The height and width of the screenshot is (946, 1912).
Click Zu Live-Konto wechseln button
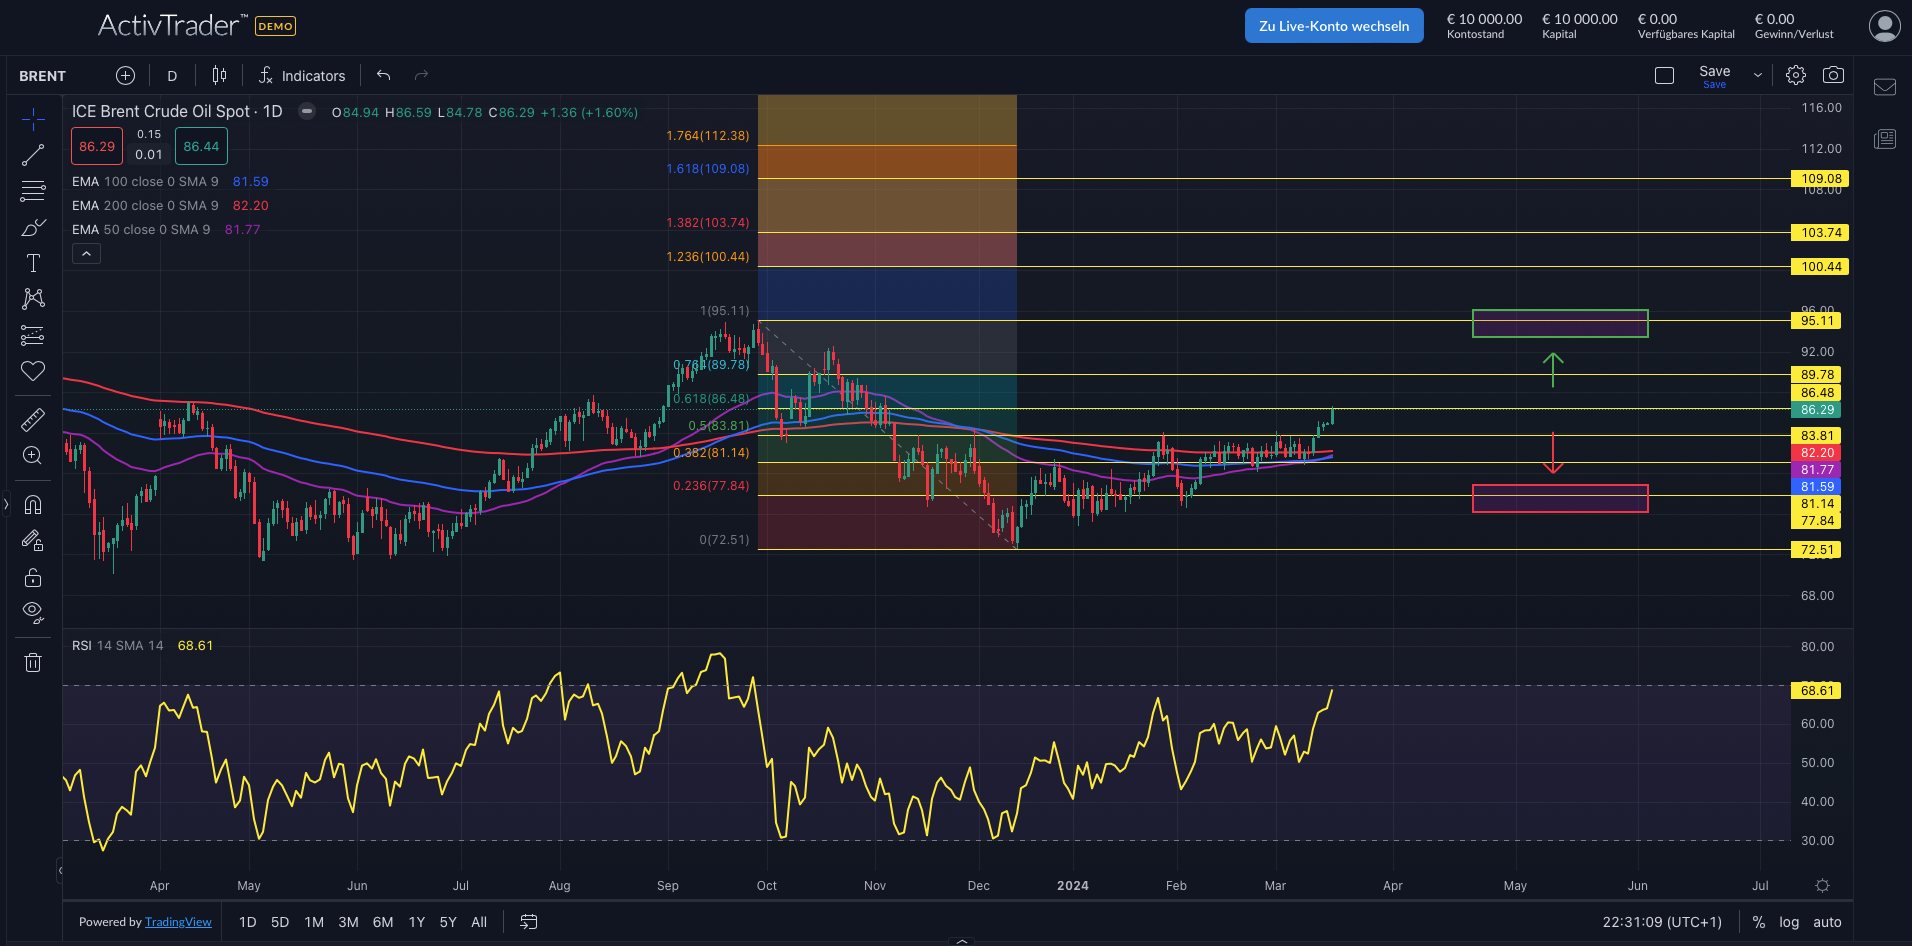click(x=1333, y=26)
